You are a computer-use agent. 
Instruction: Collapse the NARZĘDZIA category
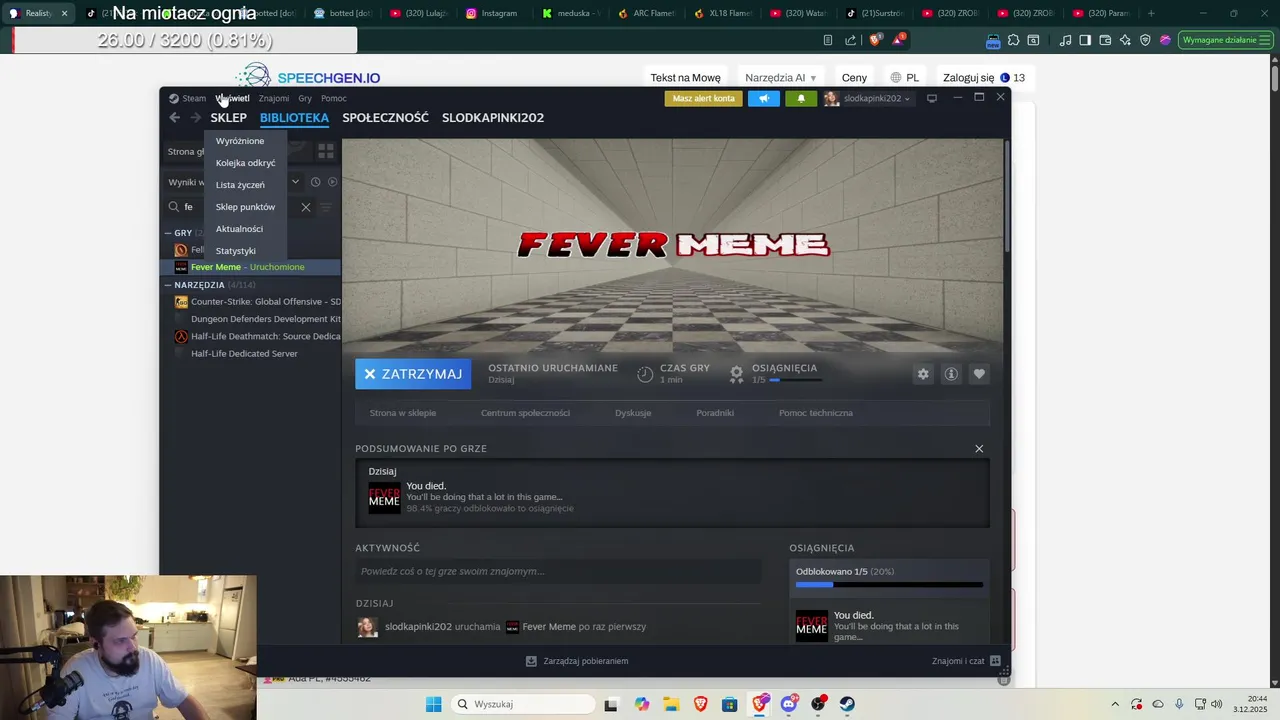tap(169, 285)
